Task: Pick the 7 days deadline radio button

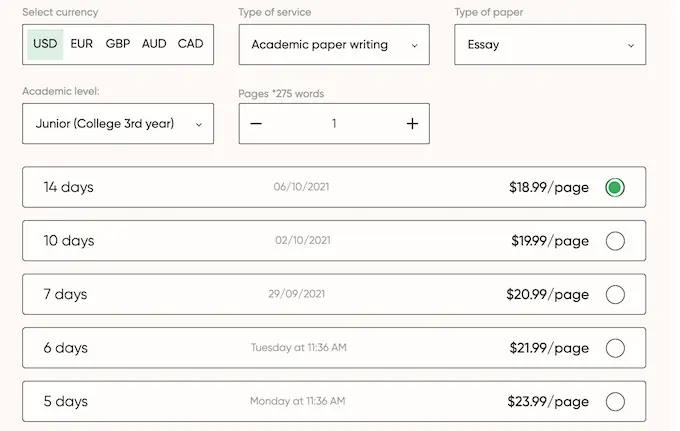Action: [x=615, y=294]
